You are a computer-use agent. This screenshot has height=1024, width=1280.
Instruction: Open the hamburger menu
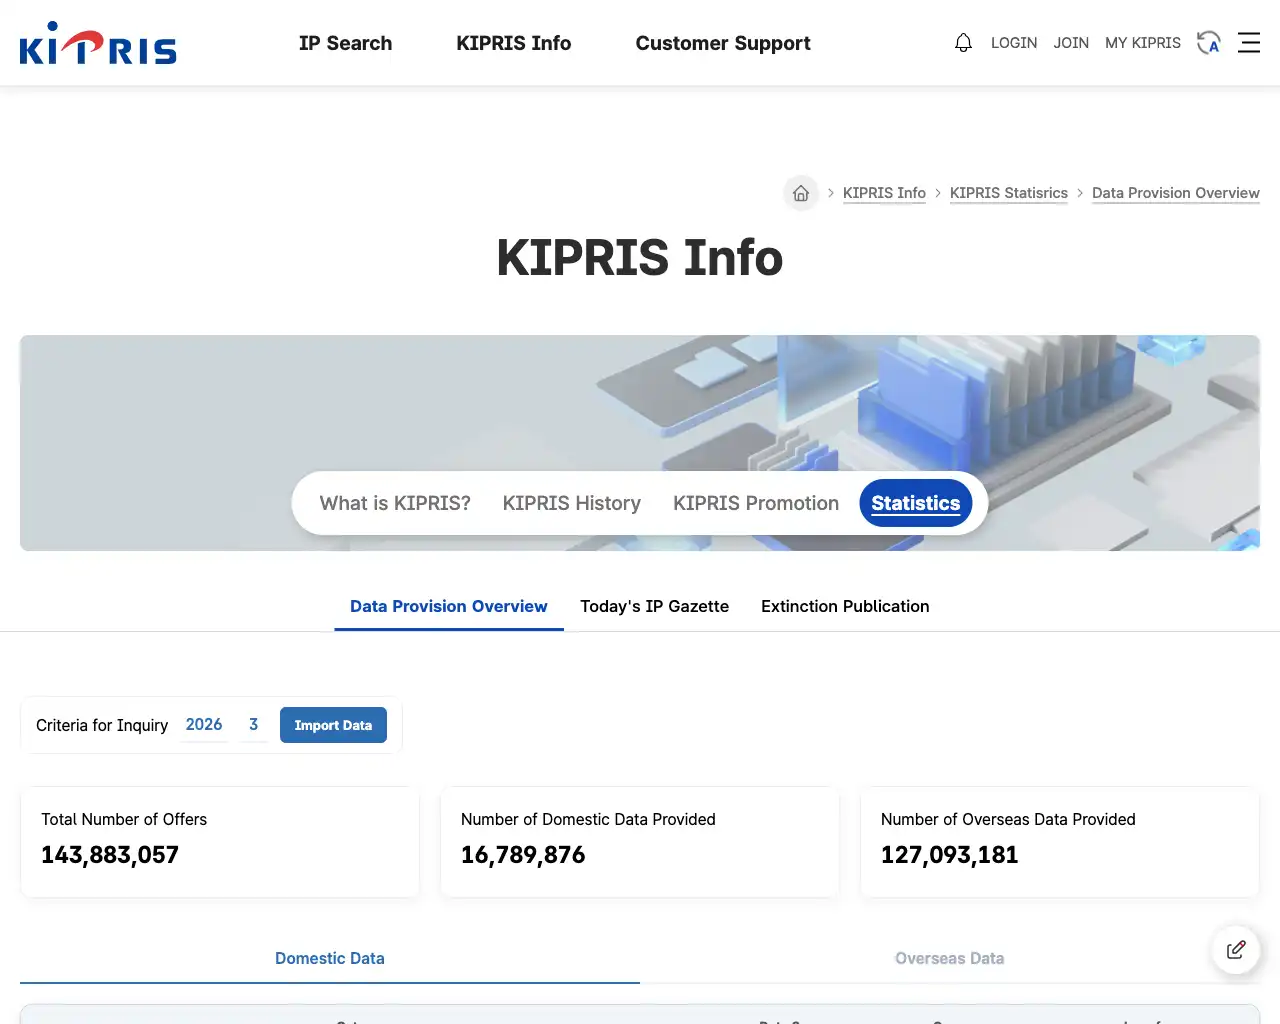1249,43
